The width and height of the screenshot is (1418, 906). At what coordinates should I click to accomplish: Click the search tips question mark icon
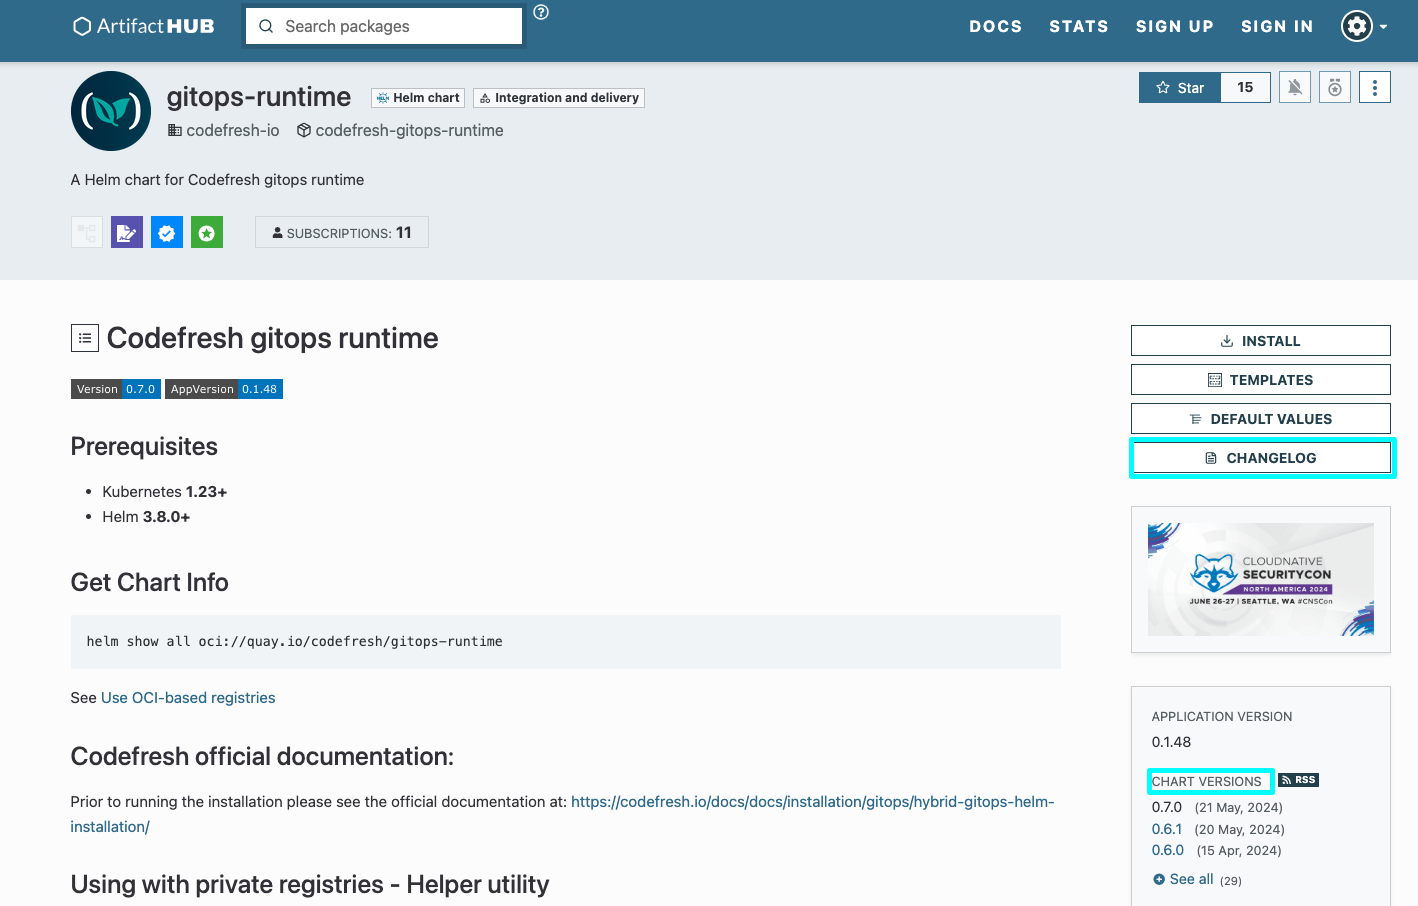[x=541, y=12]
